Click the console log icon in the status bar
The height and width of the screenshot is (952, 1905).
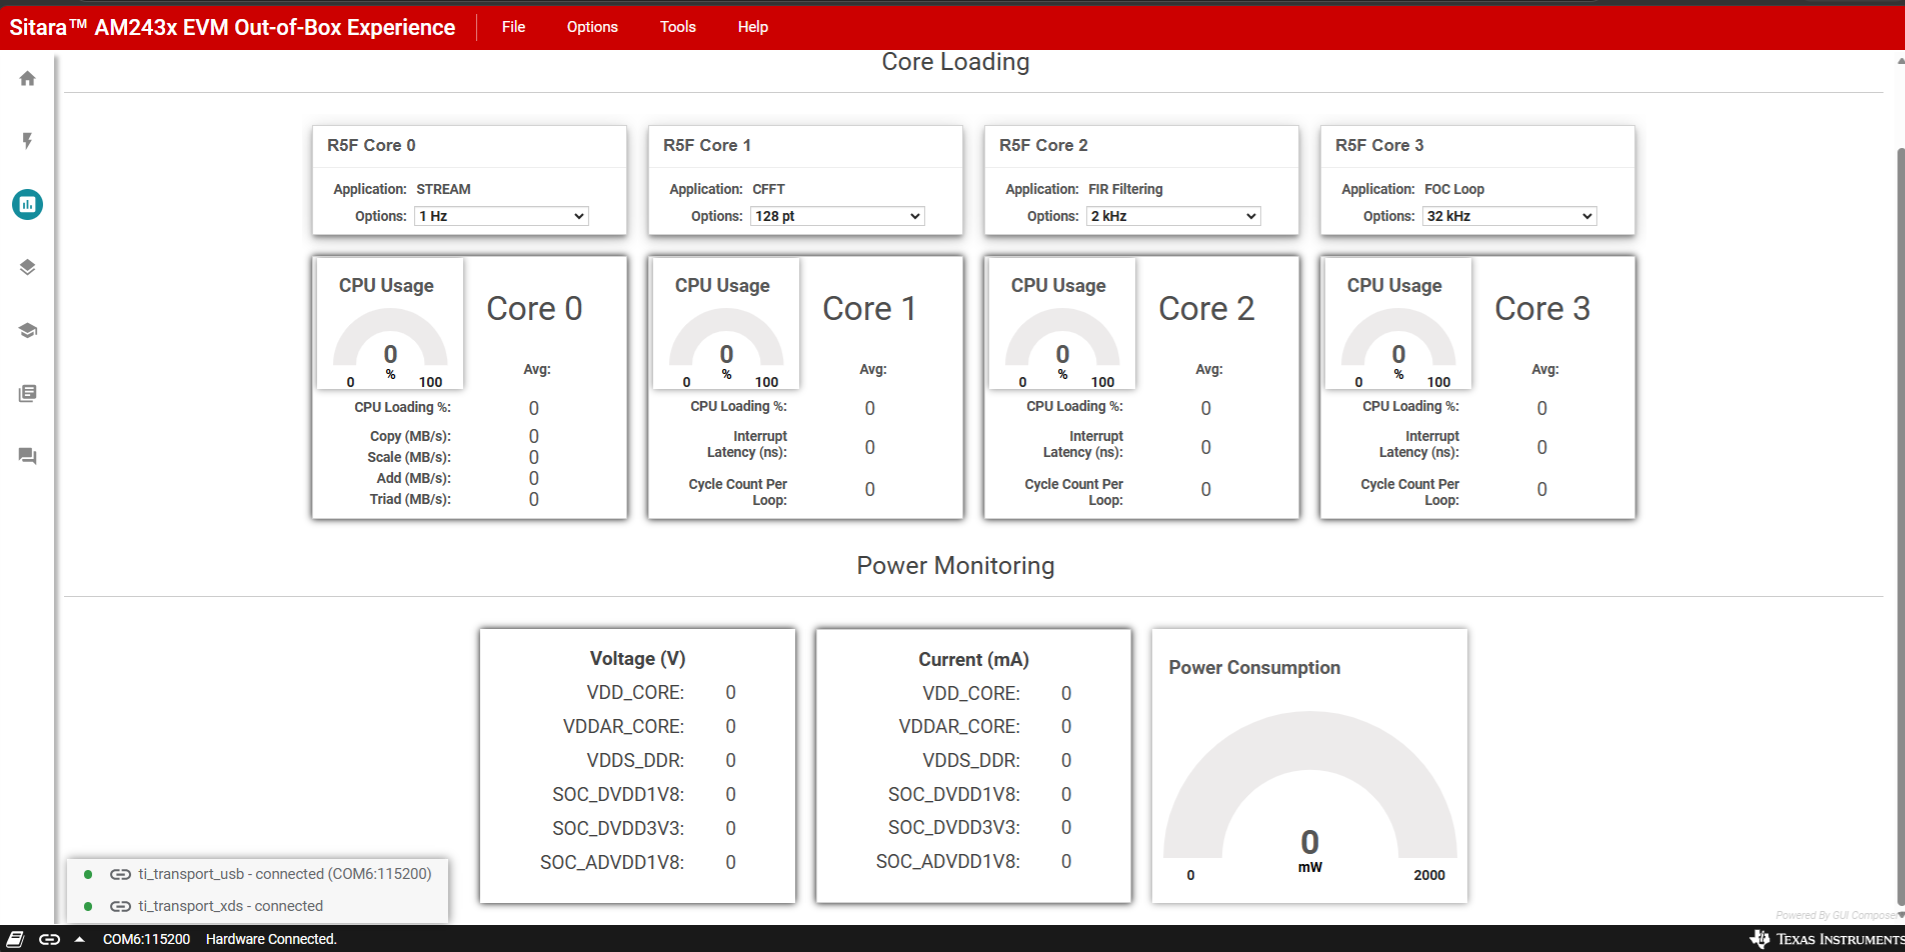(x=15, y=939)
